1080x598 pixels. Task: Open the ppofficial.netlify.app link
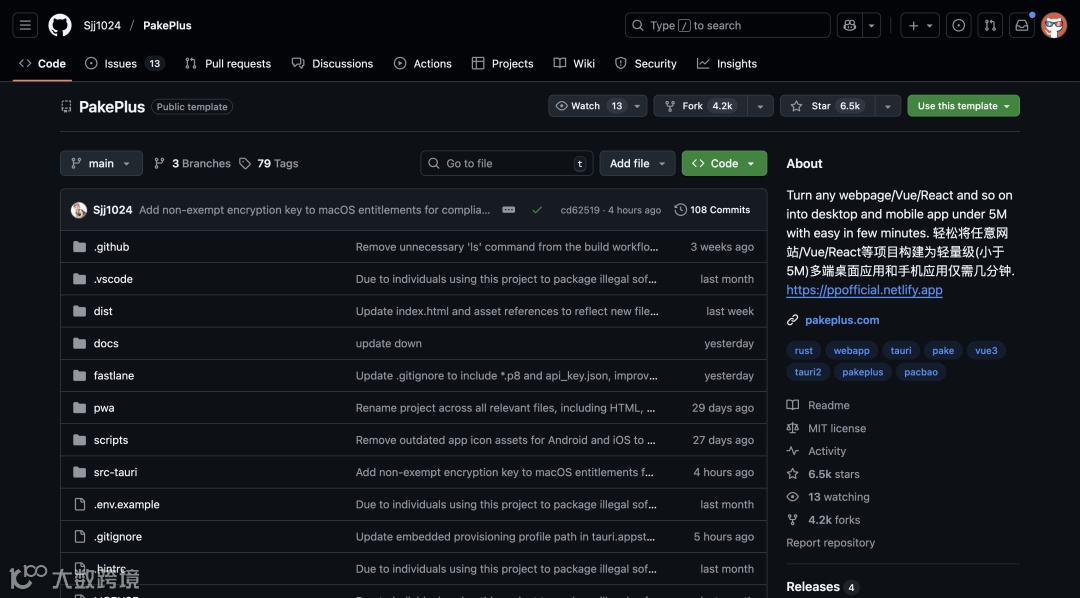coord(864,290)
